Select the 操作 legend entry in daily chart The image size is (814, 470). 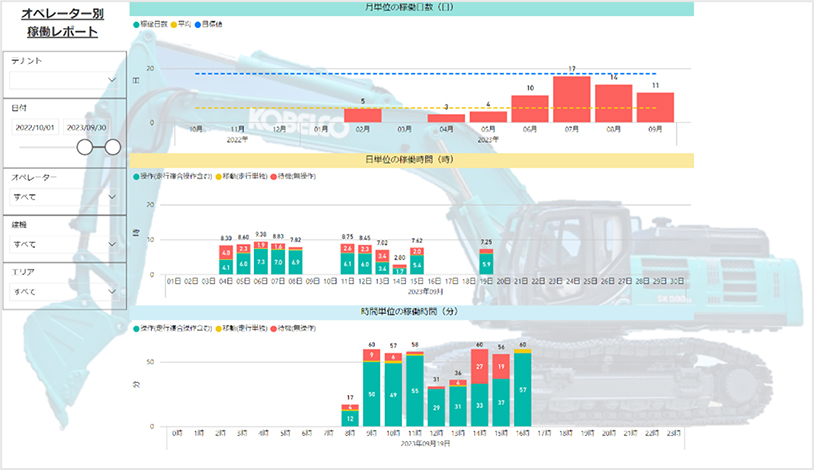173,177
